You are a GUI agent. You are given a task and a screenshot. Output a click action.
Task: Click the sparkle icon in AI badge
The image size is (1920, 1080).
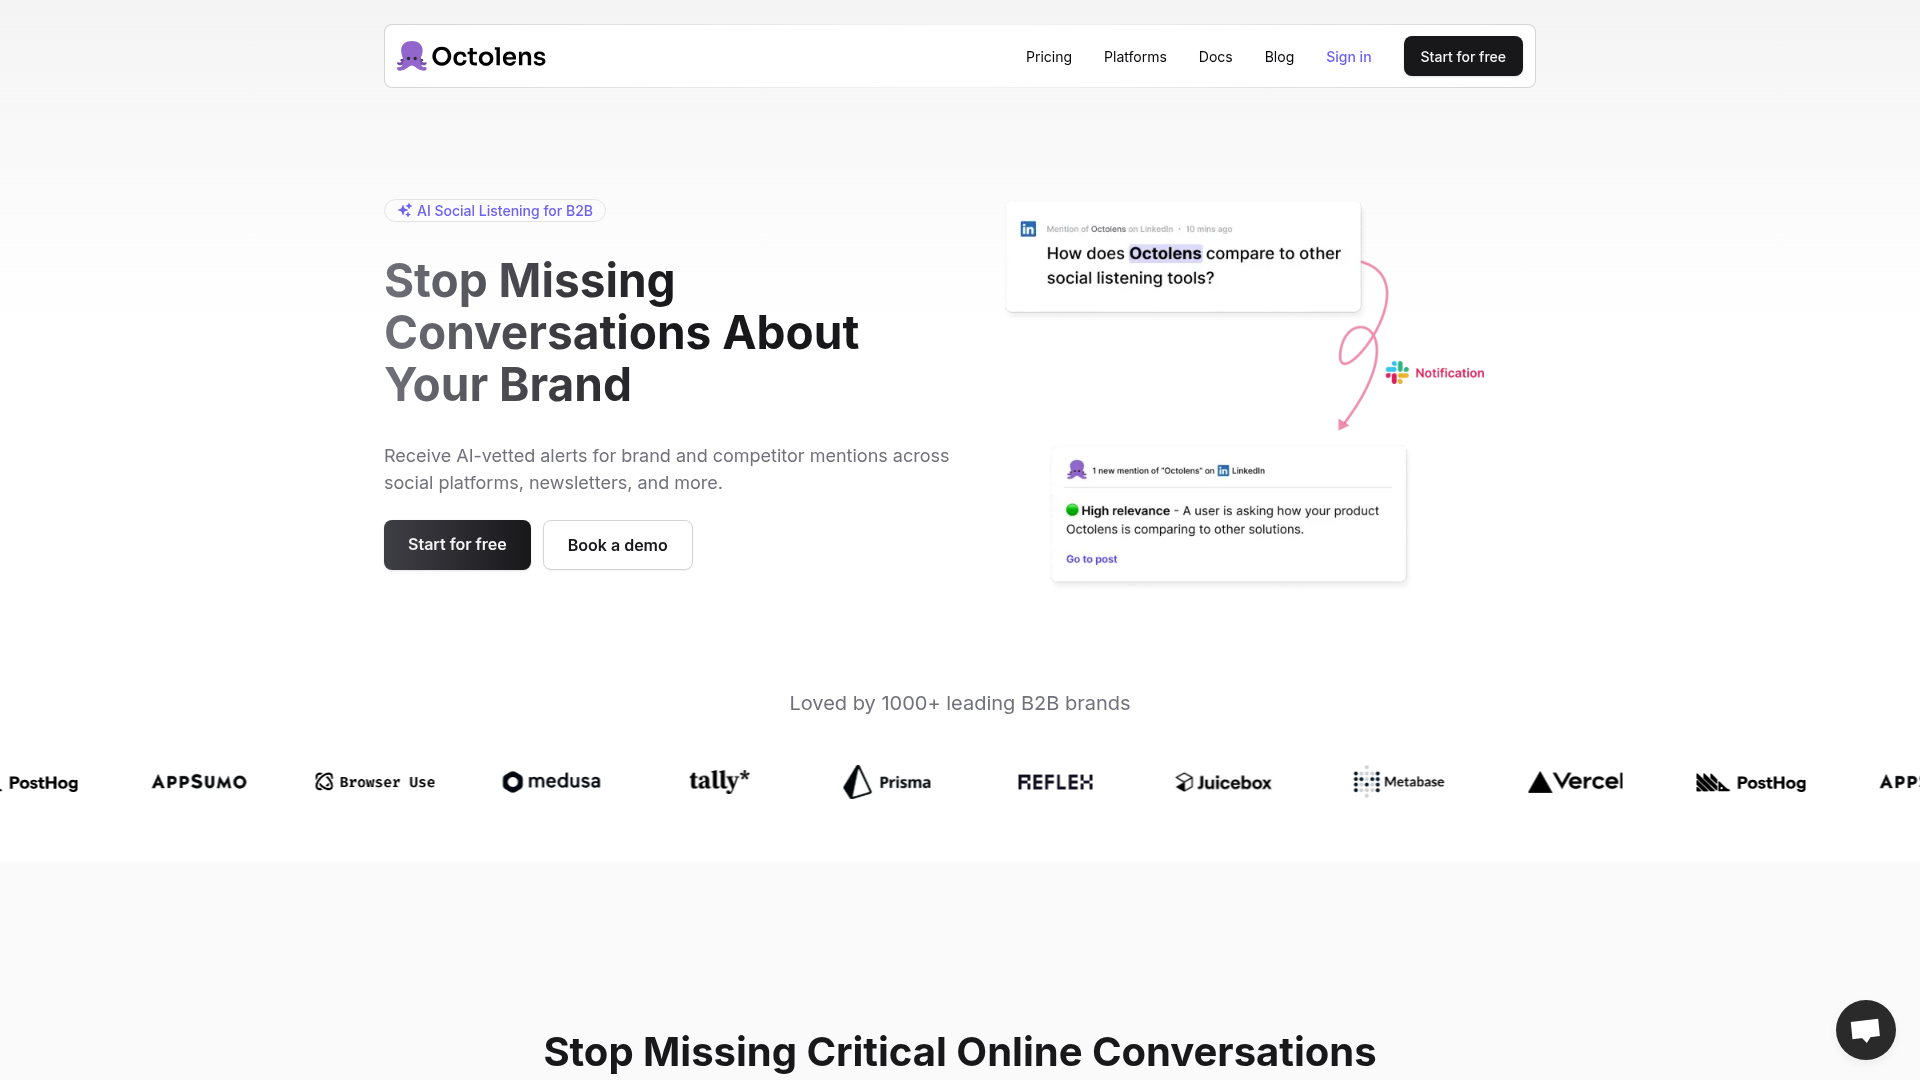click(x=405, y=211)
